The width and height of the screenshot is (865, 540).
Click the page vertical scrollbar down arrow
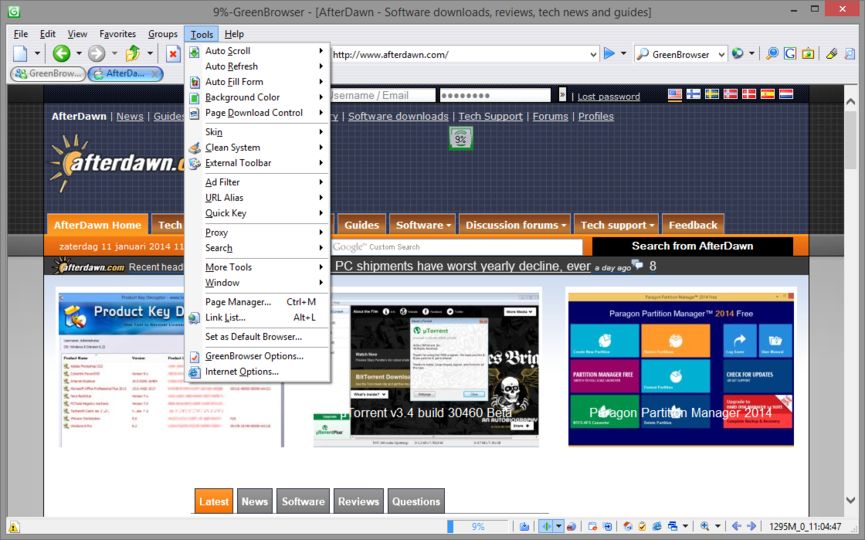pyautogui.click(x=850, y=500)
